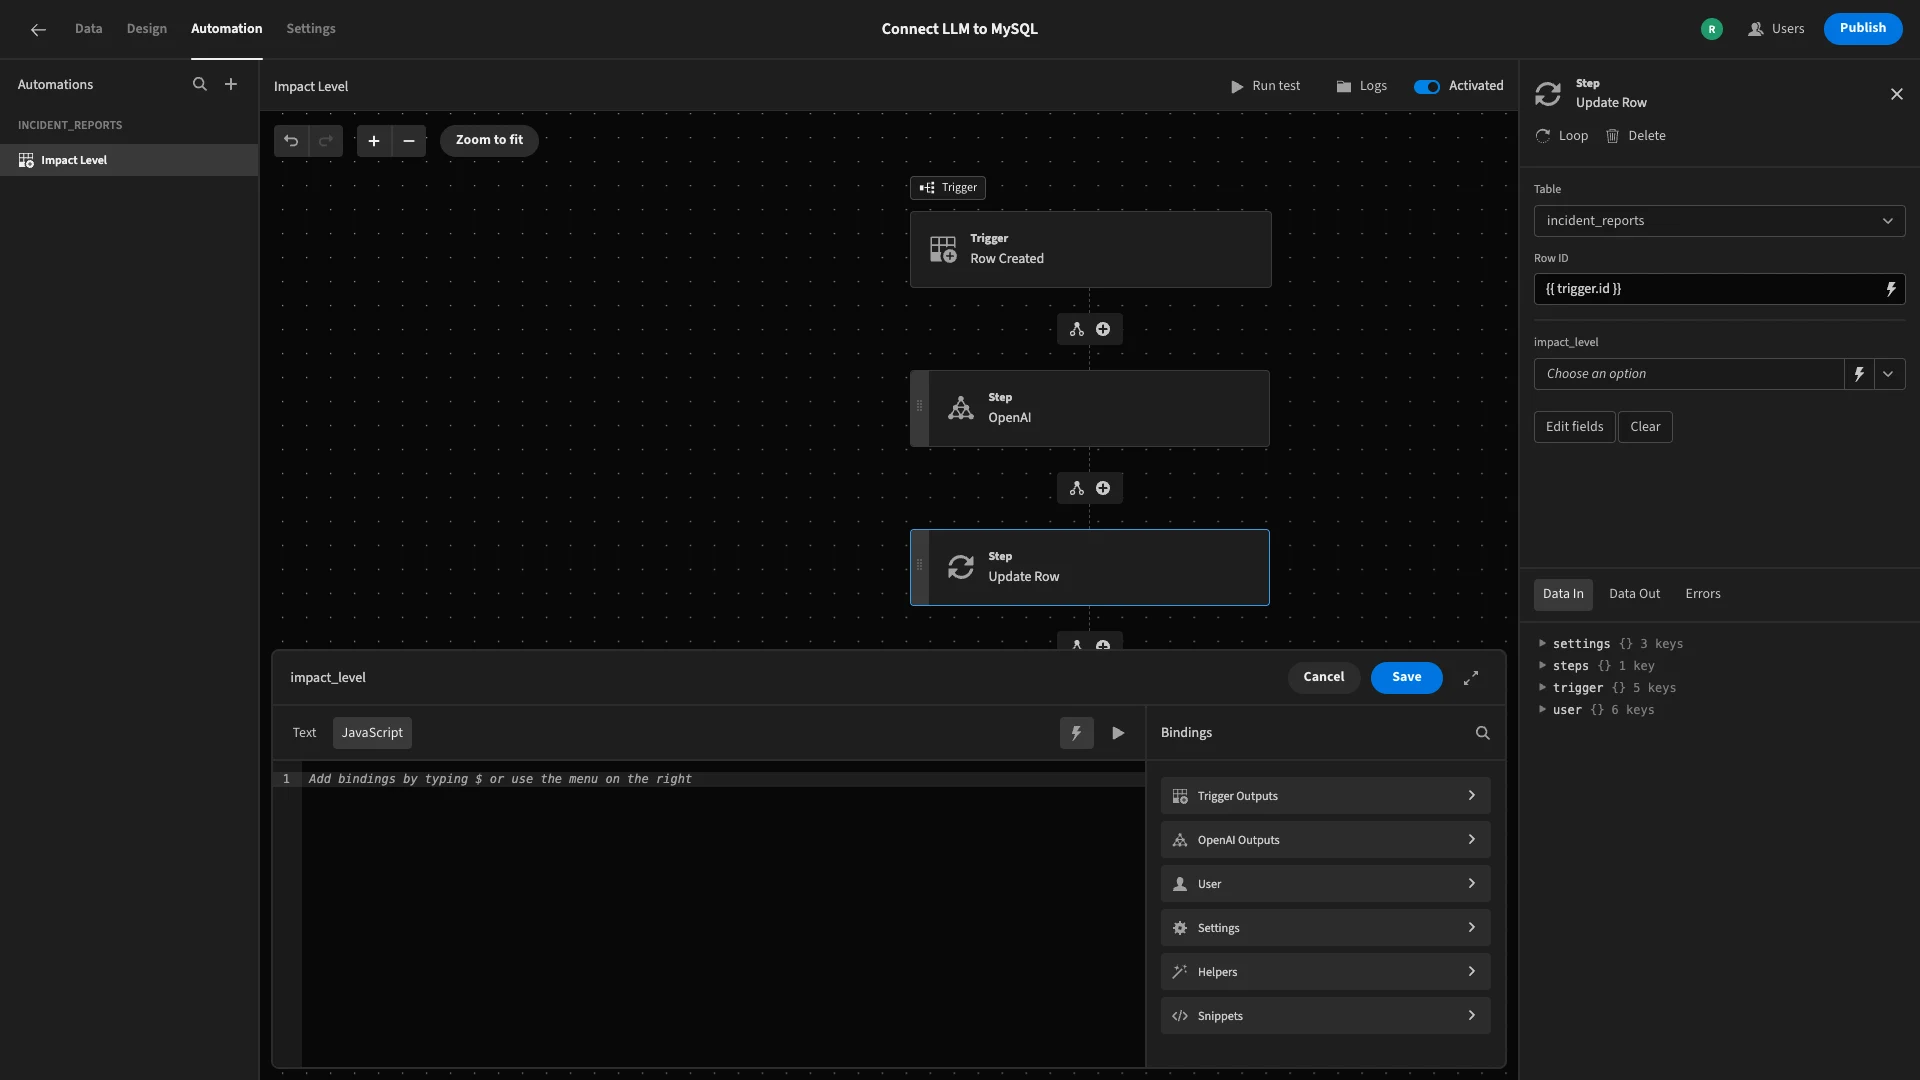
Task: Open the Design tab
Action: coord(146,29)
